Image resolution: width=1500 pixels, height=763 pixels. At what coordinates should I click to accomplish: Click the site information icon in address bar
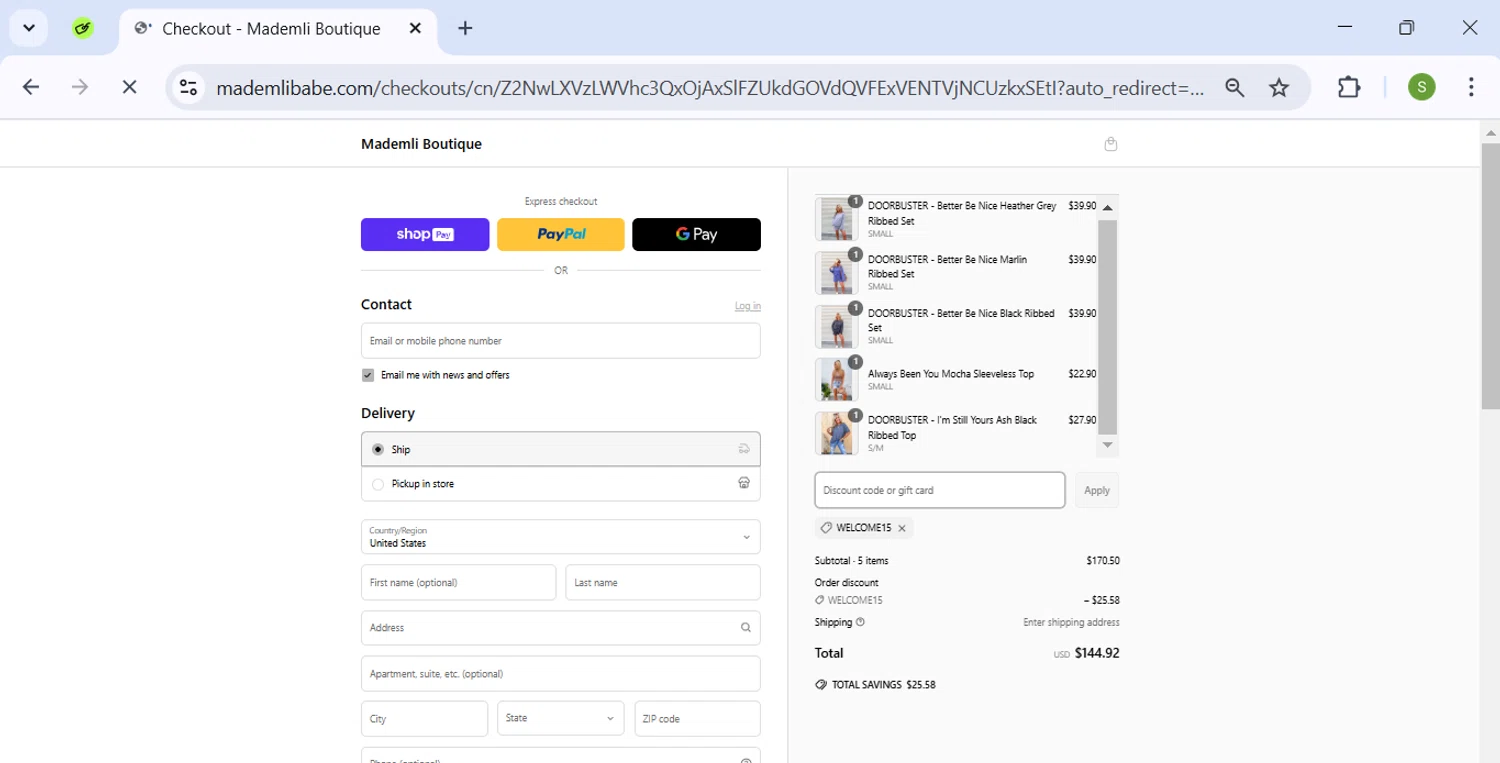(188, 88)
